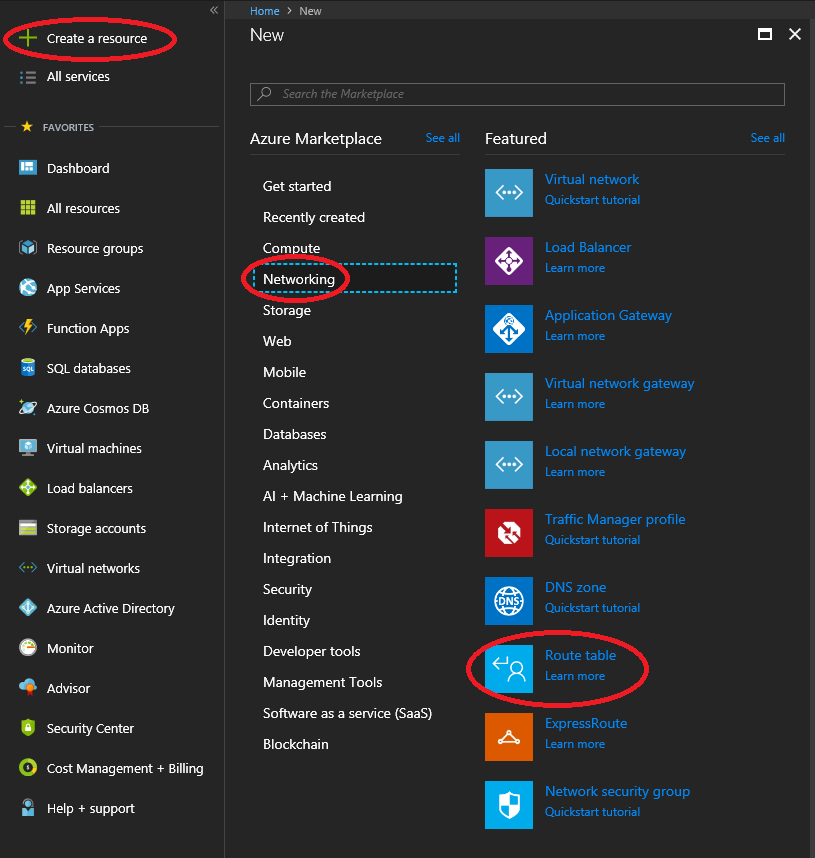Select the Security marketplace category
The width and height of the screenshot is (815, 858).
pyautogui.click(x=287, y=589)
